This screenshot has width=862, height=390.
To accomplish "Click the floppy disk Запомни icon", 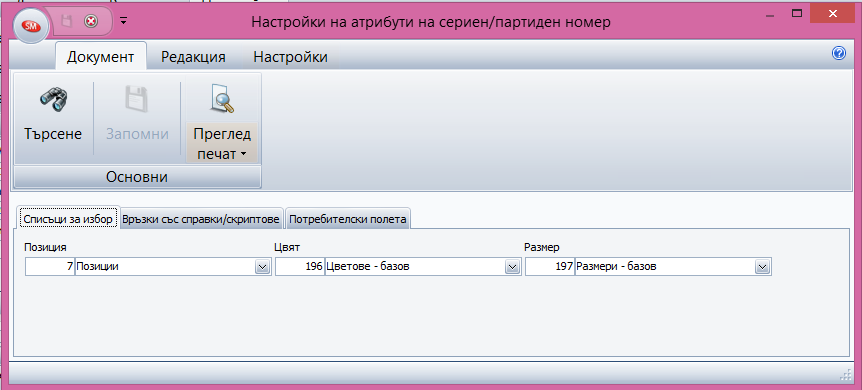I will pos(137,100).
